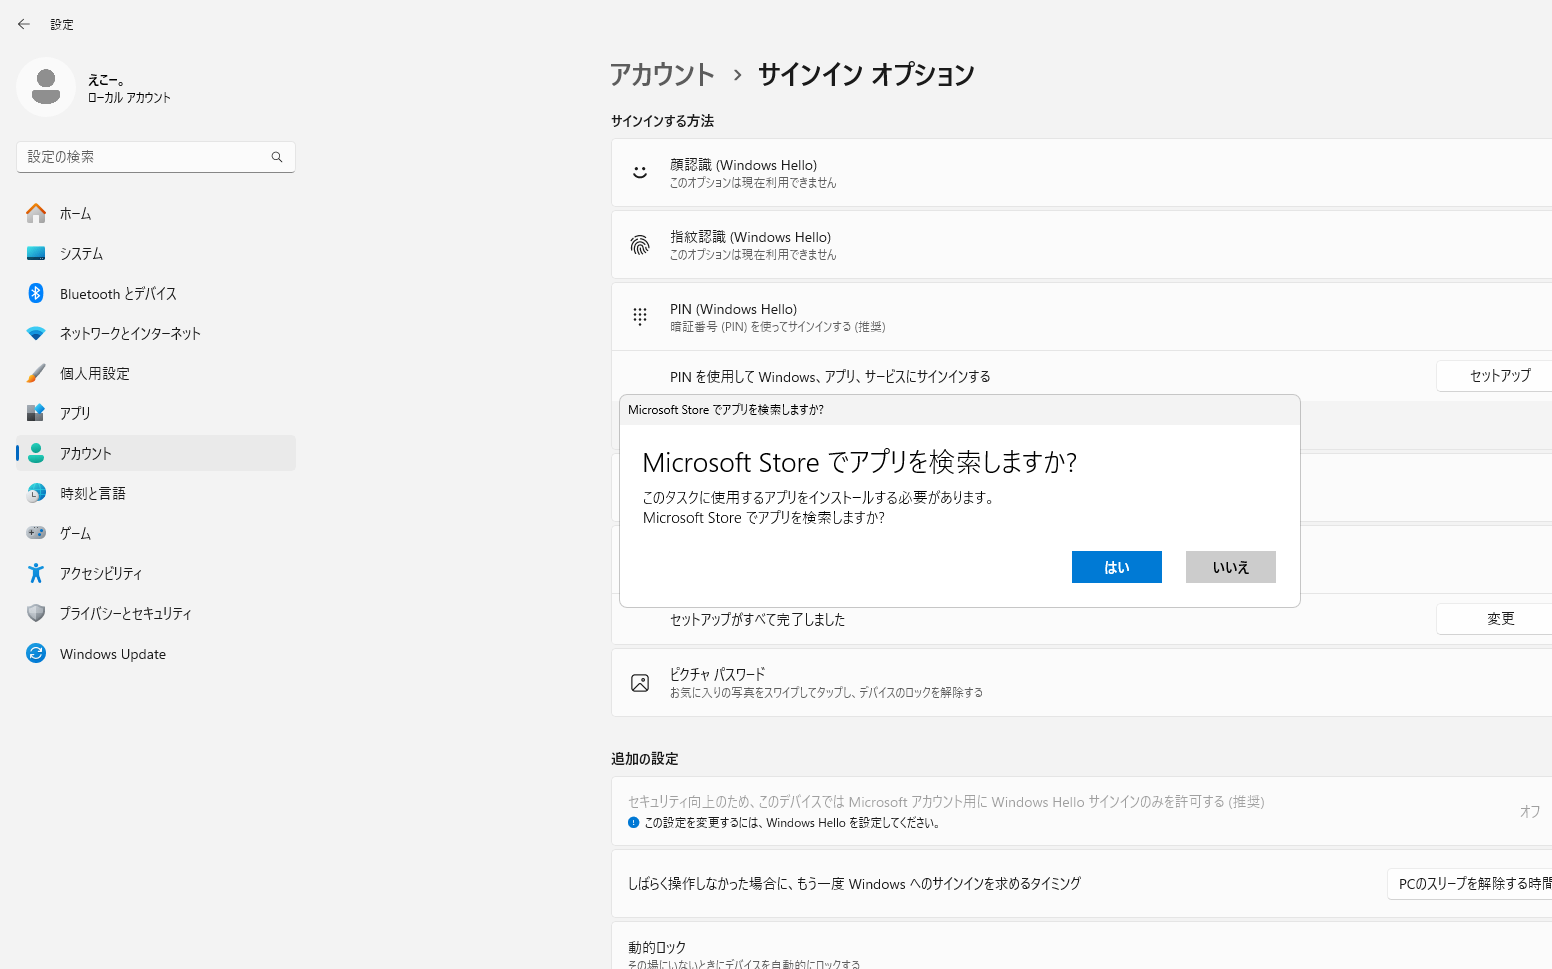Viewport: 1552px width, 969px height.
Task: Open PCのスリープを解除する時間 dropdown
Action: tap(1470, 884)
